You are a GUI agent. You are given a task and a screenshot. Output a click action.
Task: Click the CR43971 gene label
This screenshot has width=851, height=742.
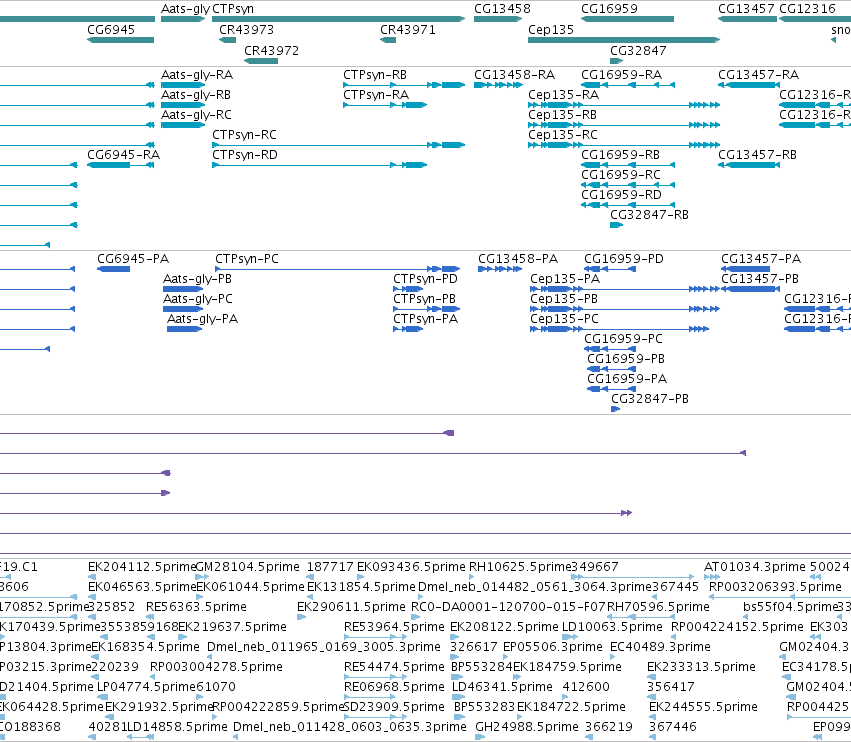pos(408,29)
